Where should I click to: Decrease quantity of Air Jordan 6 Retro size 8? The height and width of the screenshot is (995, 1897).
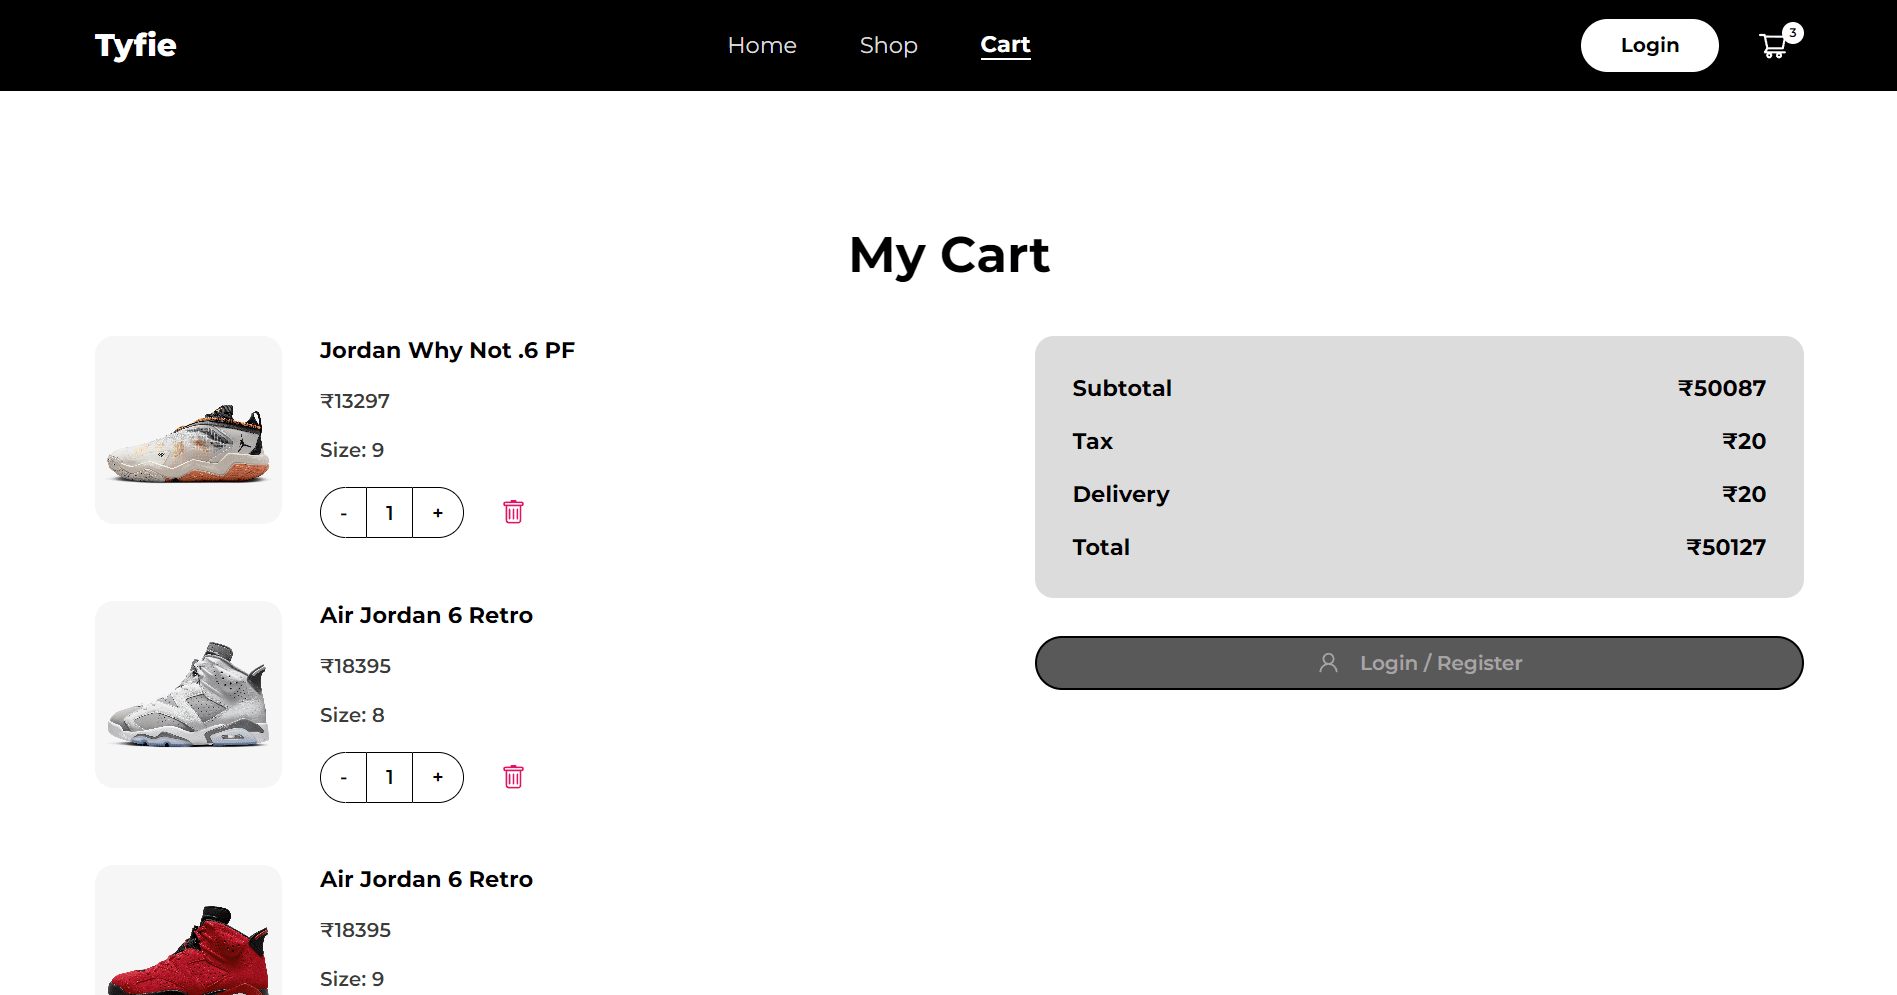point(344,777)
